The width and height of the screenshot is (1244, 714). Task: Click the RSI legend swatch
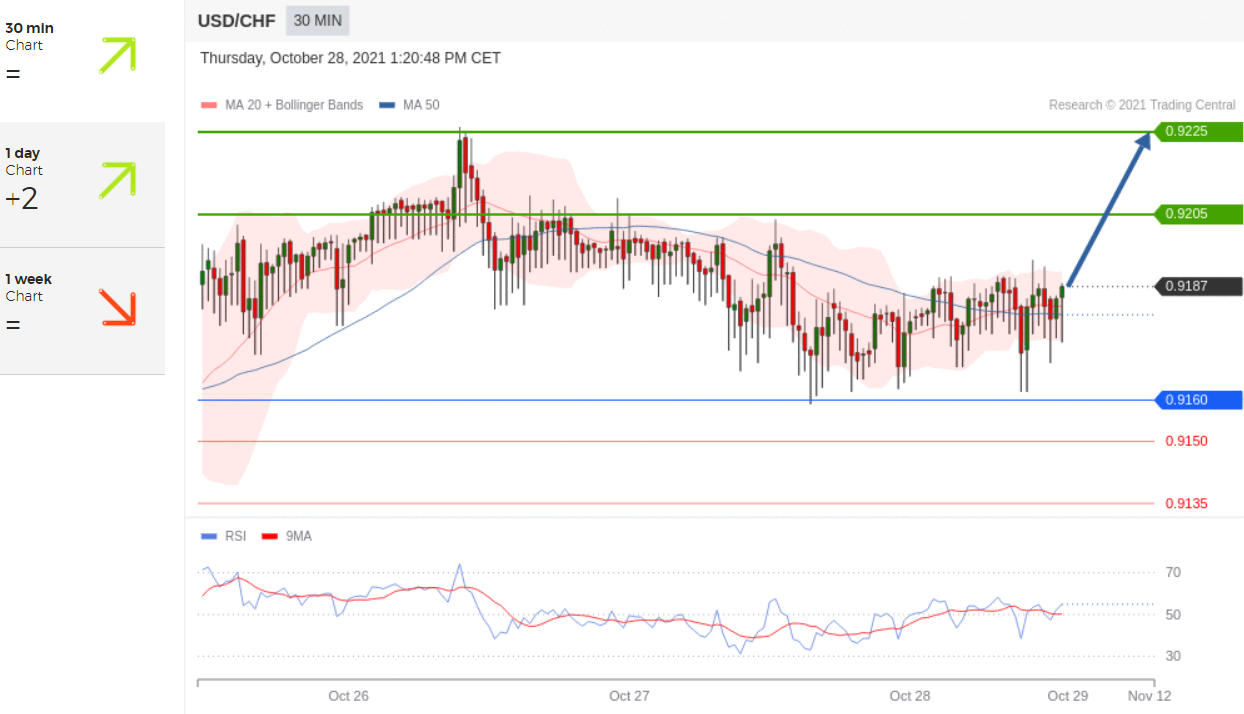click(x=208, y=537)
